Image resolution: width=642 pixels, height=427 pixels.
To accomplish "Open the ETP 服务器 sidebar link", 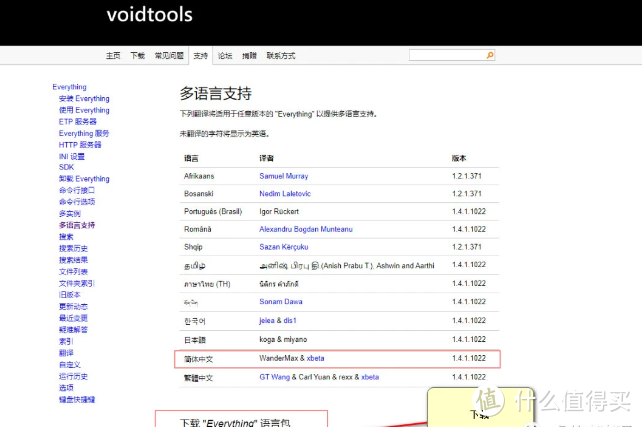I will tap(78, 122).
